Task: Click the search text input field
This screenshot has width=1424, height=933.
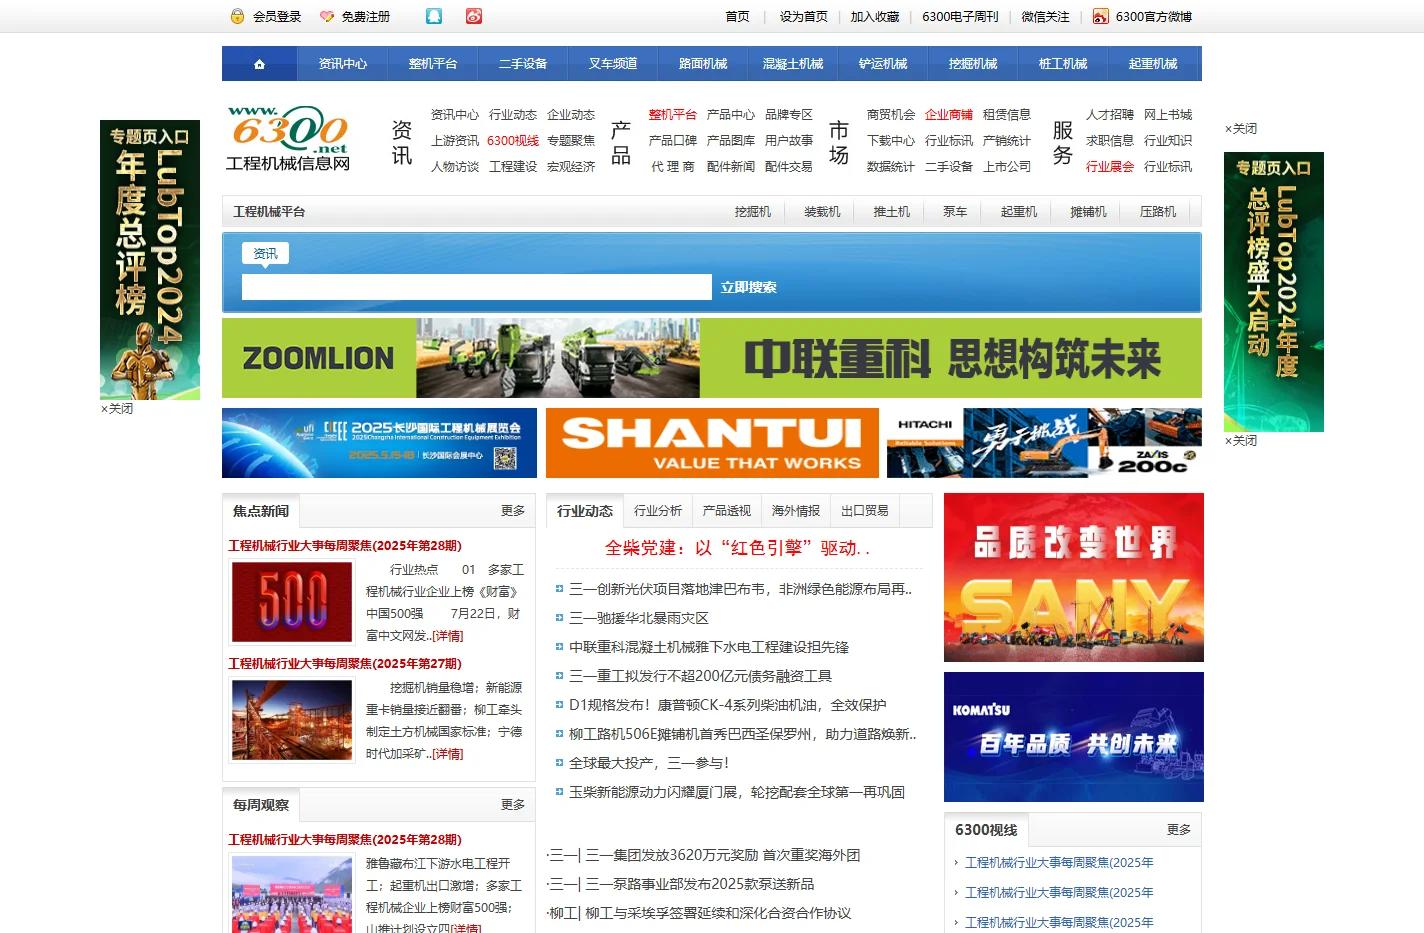Action: (477, 287)
